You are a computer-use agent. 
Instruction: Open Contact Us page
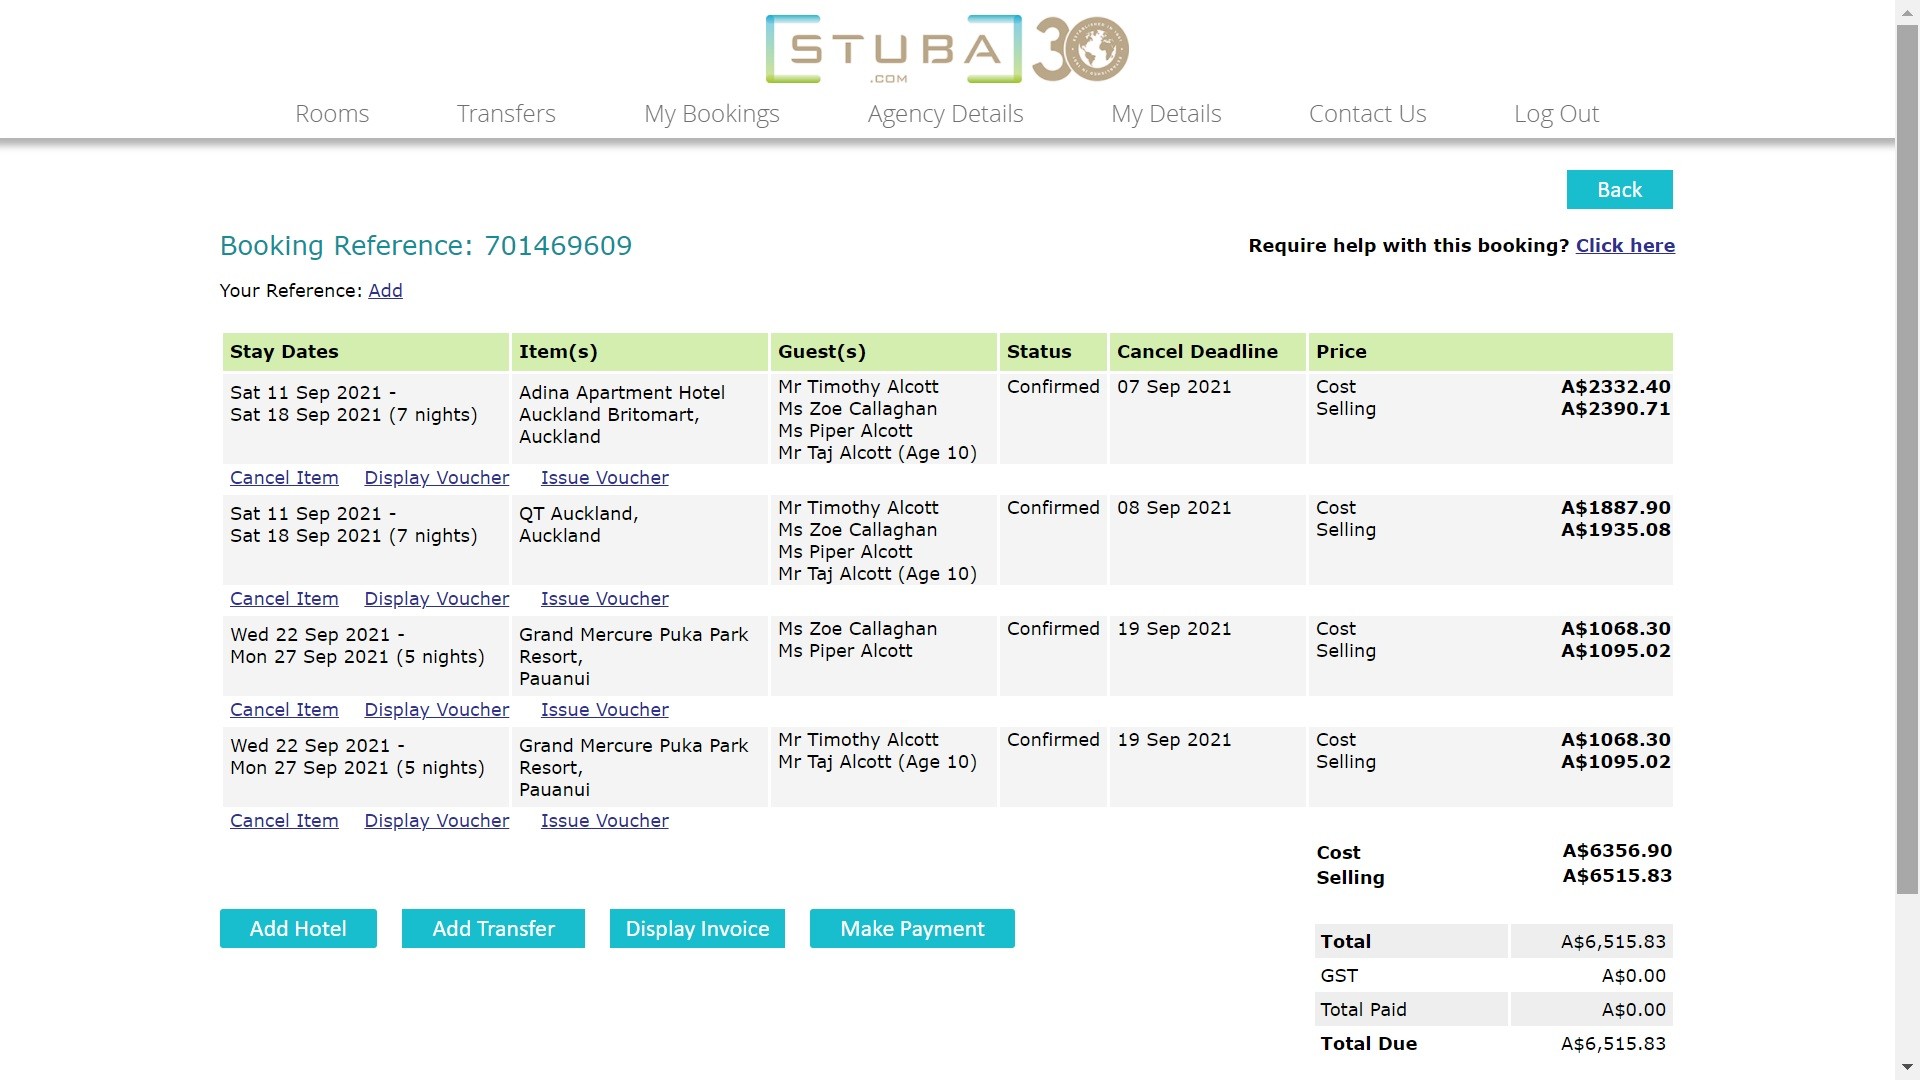point(1367,114)
